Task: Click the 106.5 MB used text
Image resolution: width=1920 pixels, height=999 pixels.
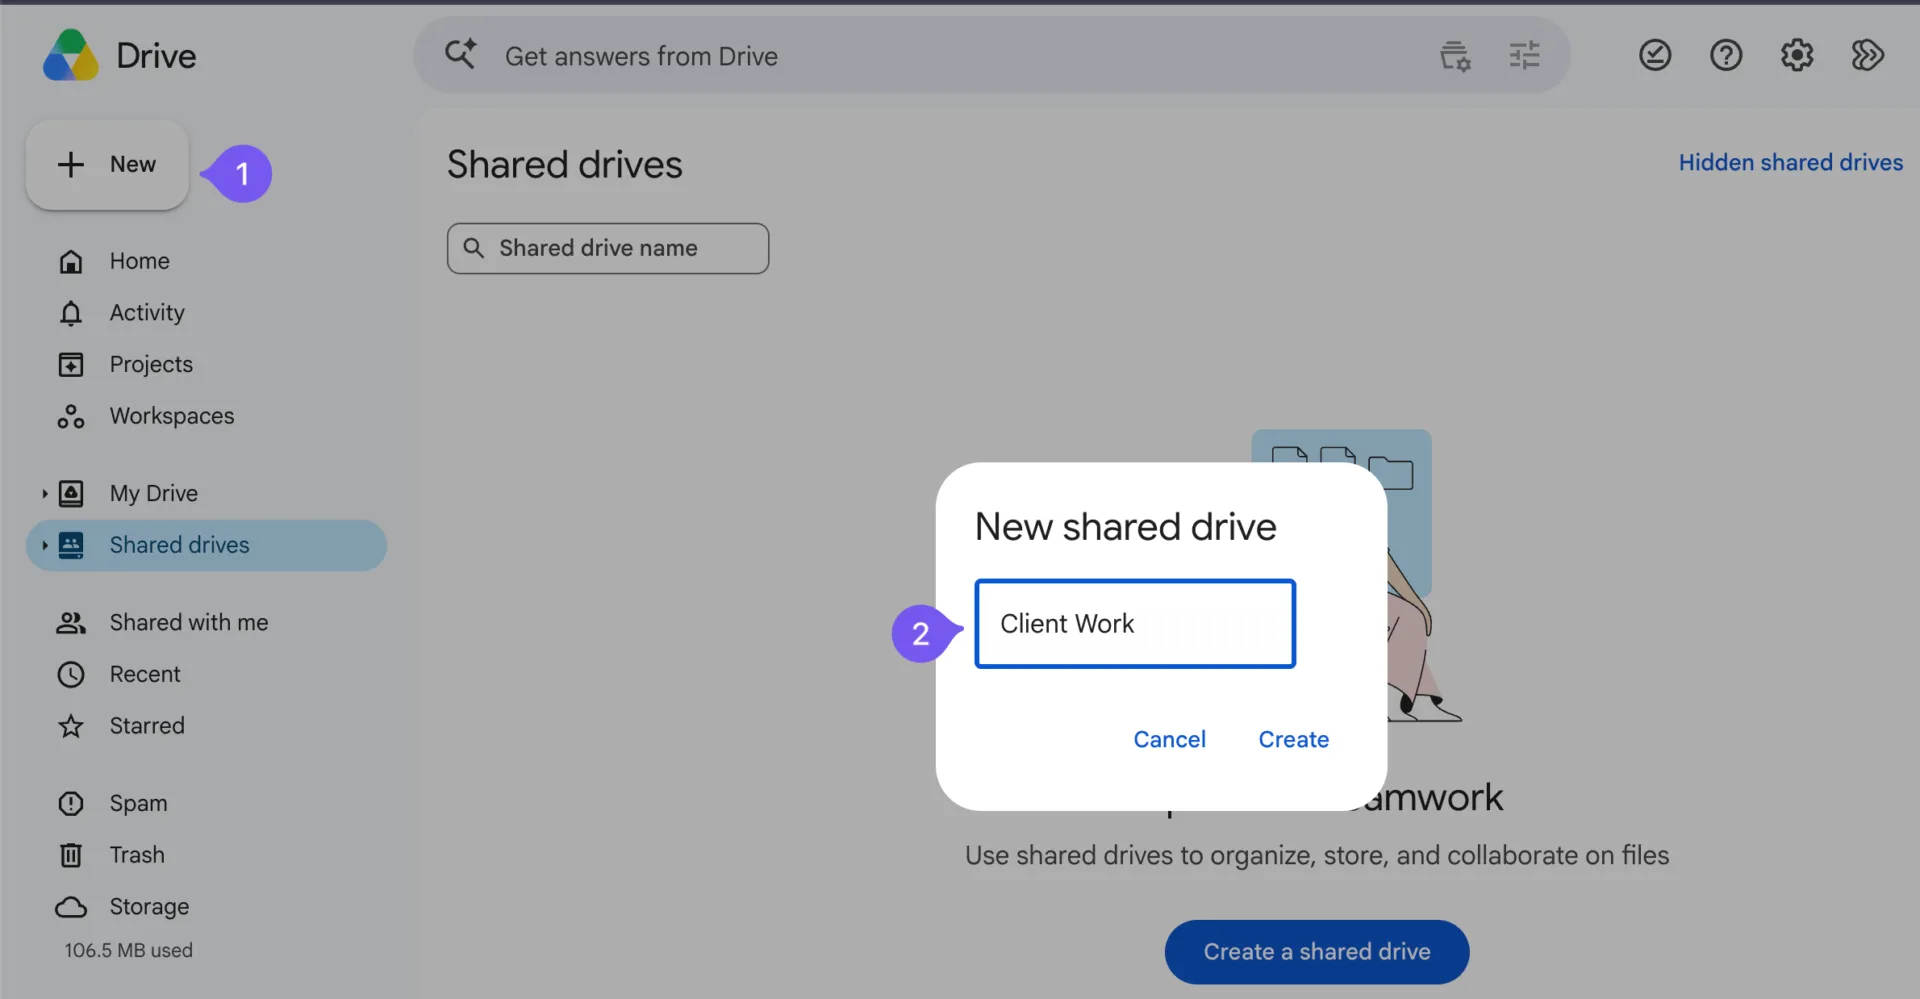Action: click(x=129, y=951)
